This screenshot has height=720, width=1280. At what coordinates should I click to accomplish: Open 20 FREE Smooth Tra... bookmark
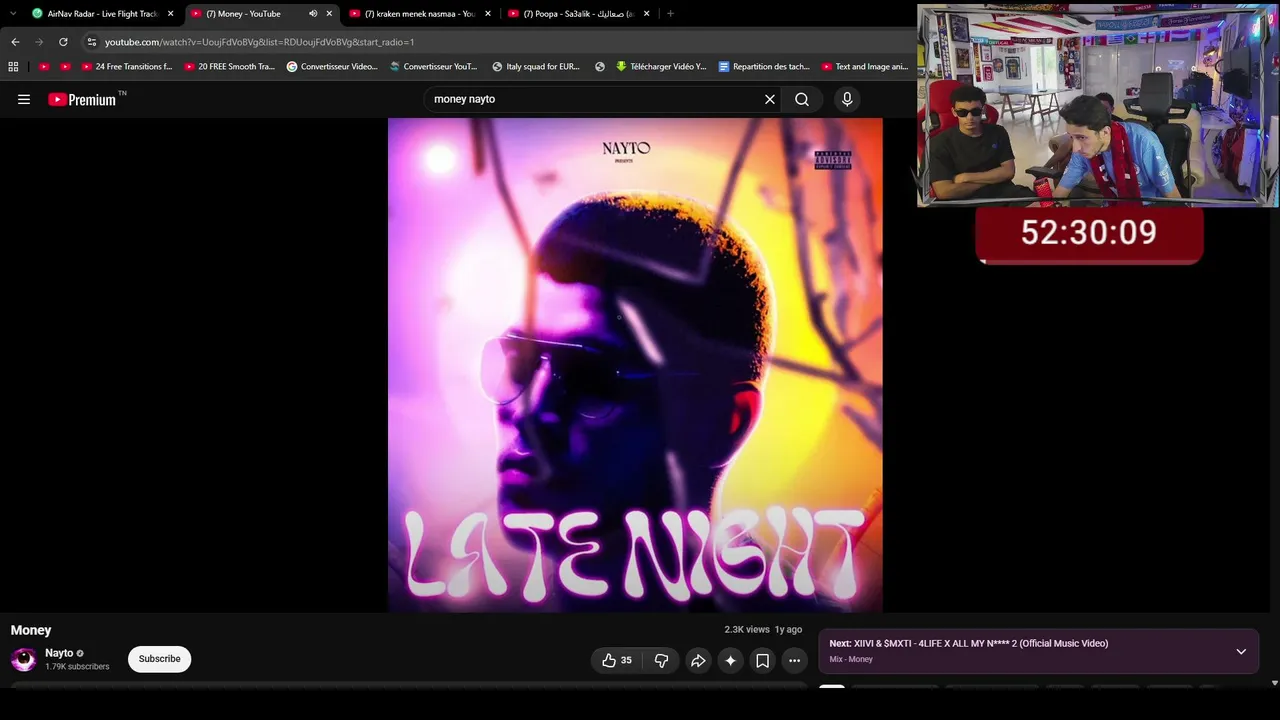(x=230, y=67)
